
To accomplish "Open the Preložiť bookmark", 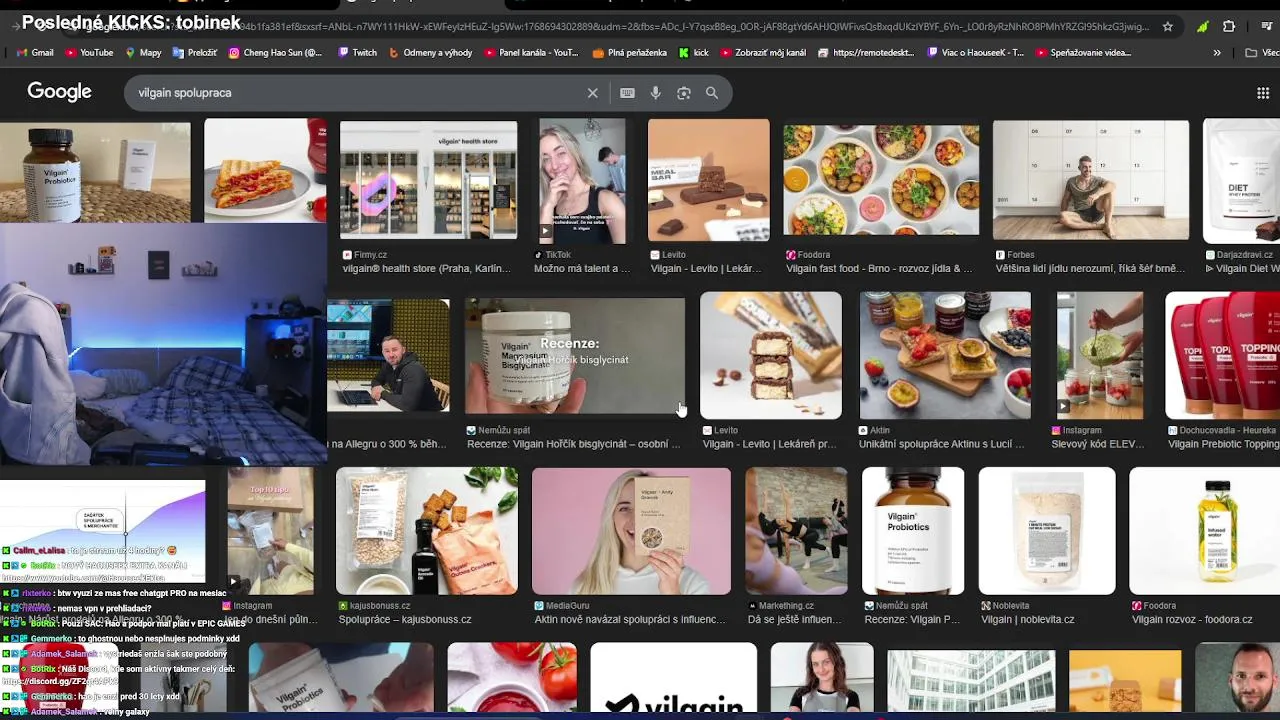I will point(194,53).
